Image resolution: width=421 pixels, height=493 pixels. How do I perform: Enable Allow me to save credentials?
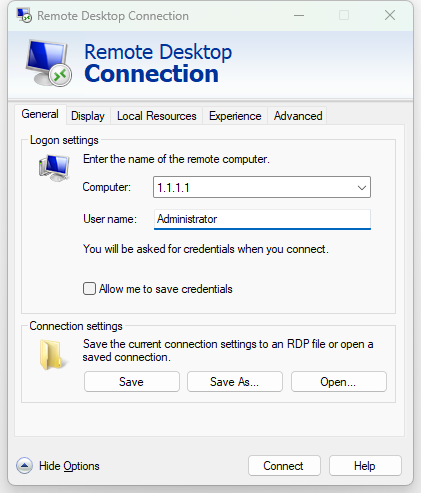click(x=89, y=289)
